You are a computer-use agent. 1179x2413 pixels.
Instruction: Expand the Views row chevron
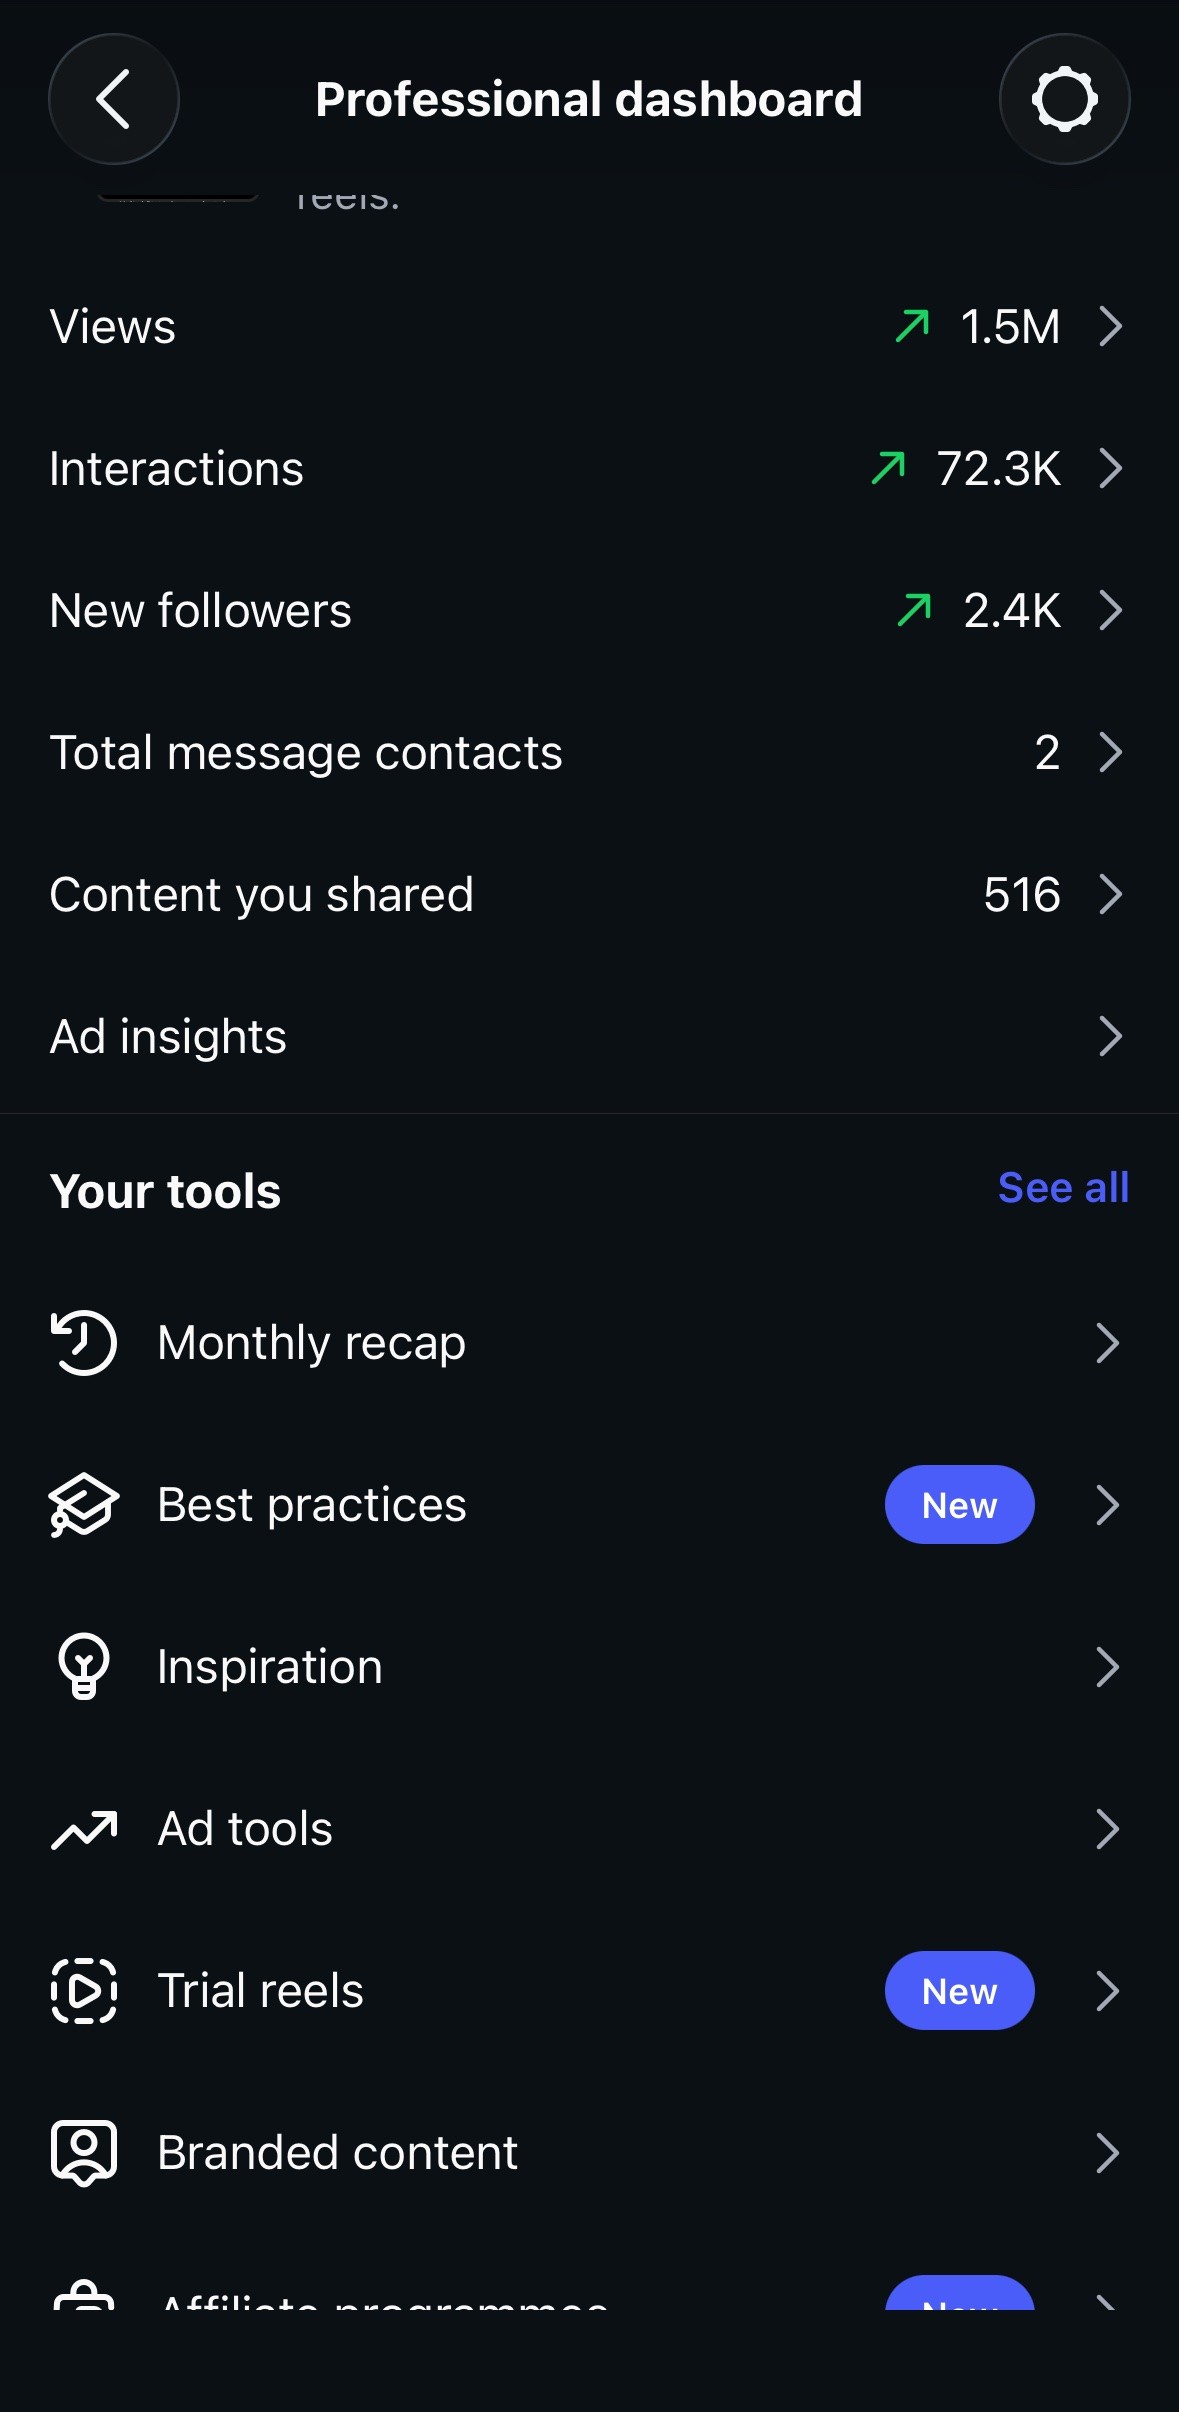click(x=1110, y=326)
